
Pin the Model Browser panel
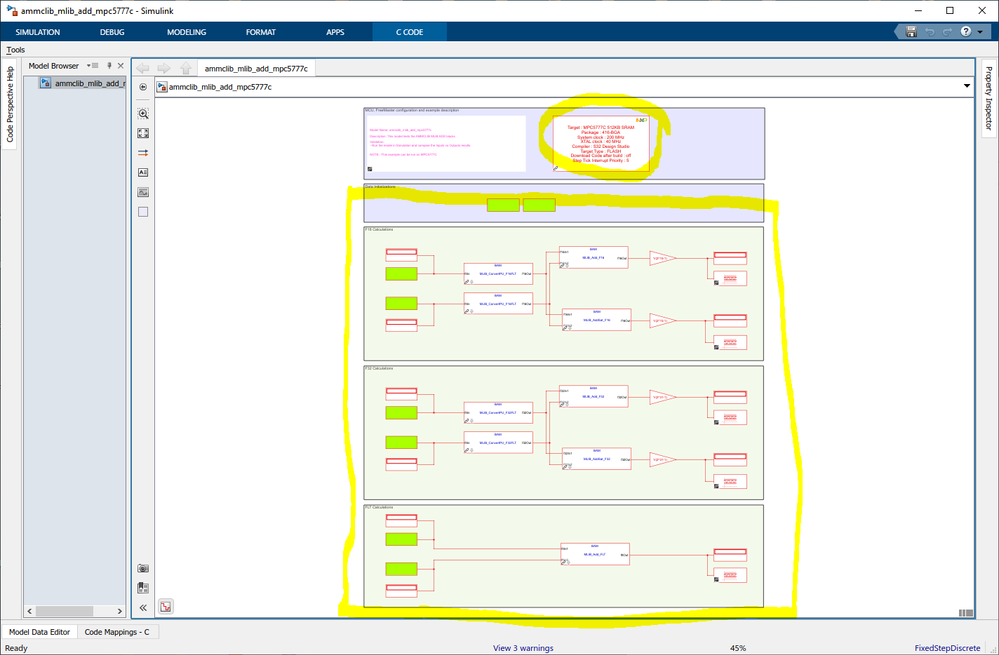(x=109, y=66)
